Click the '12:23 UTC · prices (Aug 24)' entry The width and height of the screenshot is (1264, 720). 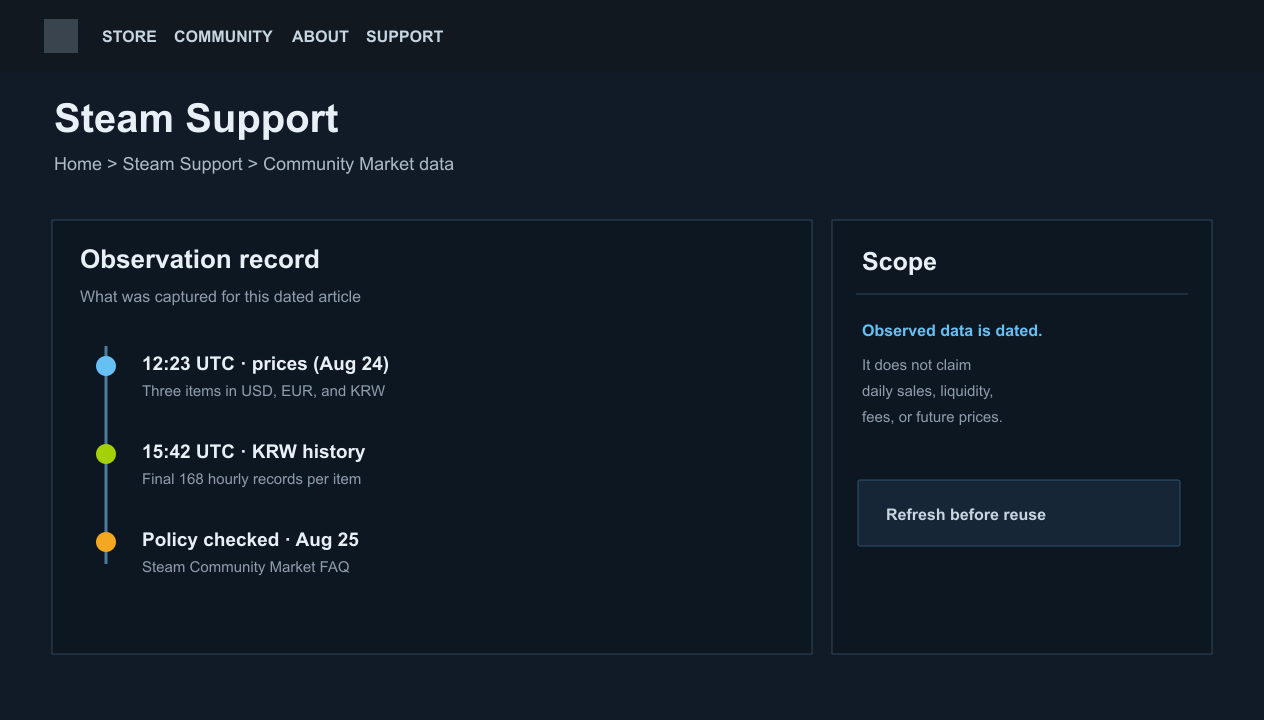point(265,364)
